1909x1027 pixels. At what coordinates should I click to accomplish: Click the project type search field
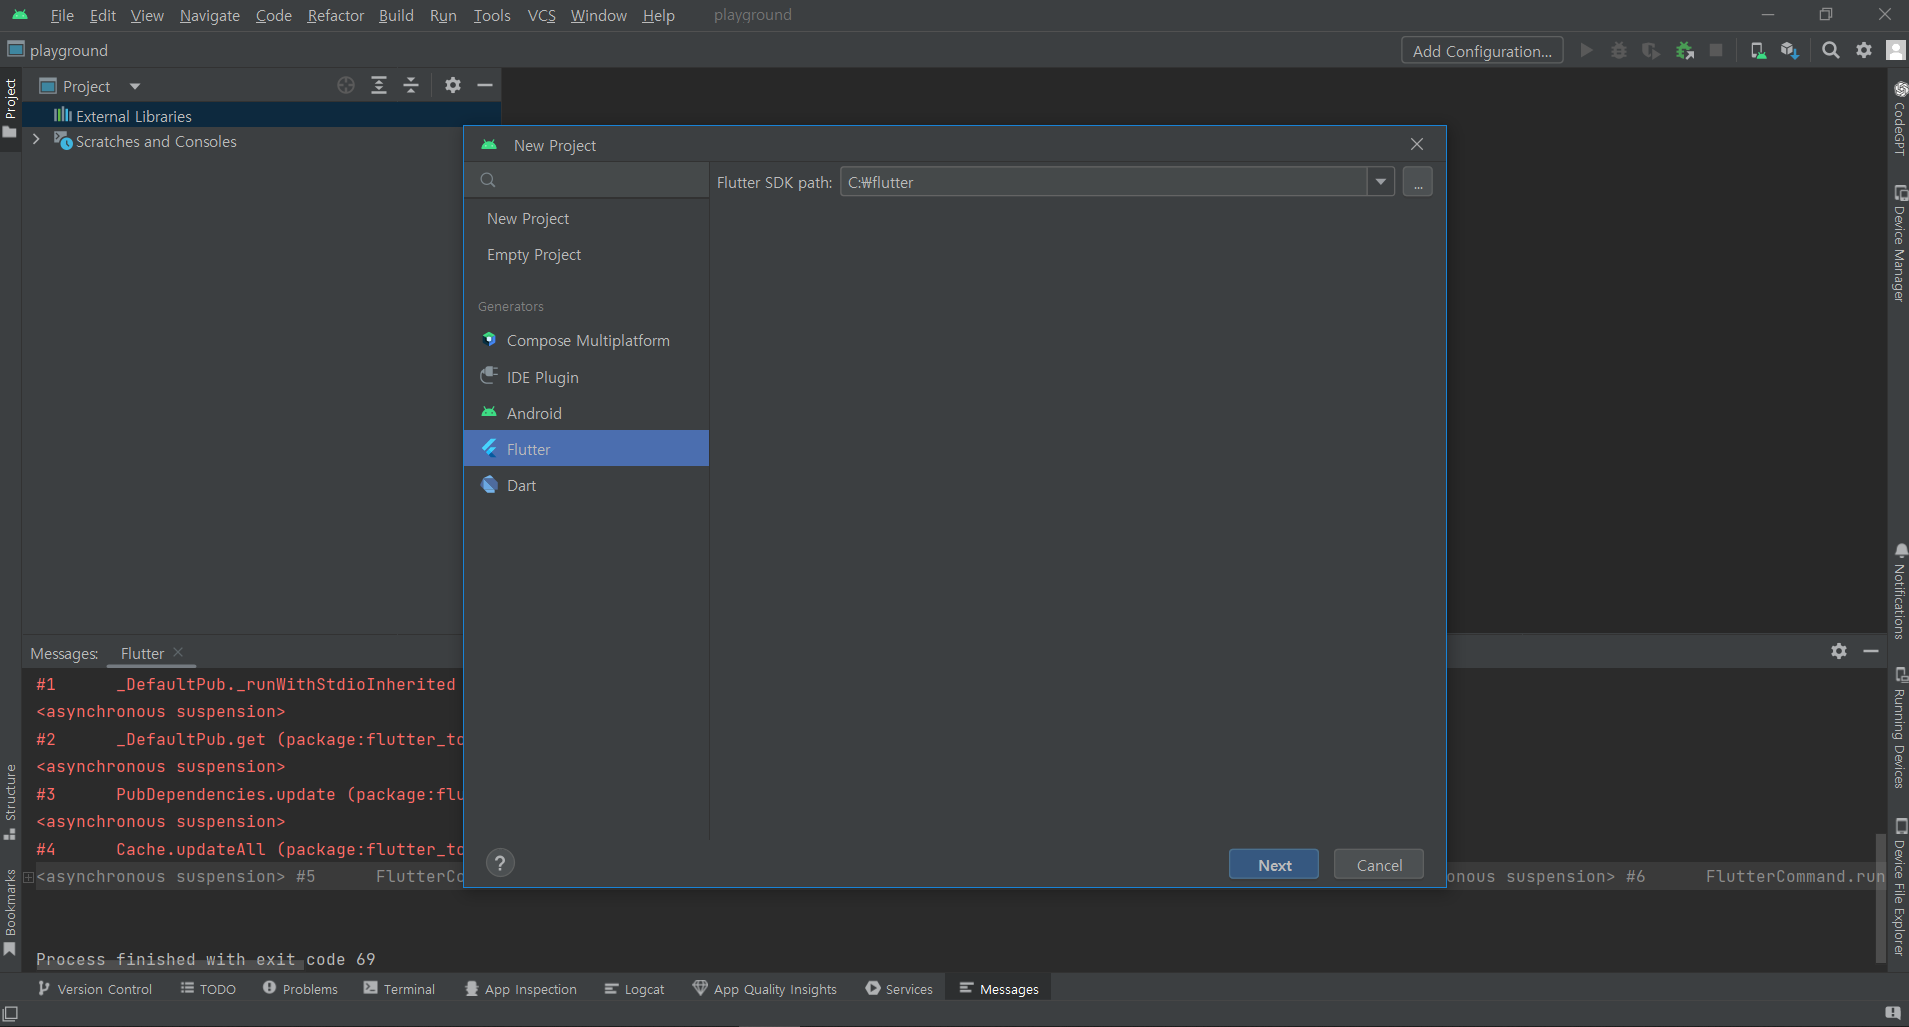pyautogui.click(x=586, y=180)
